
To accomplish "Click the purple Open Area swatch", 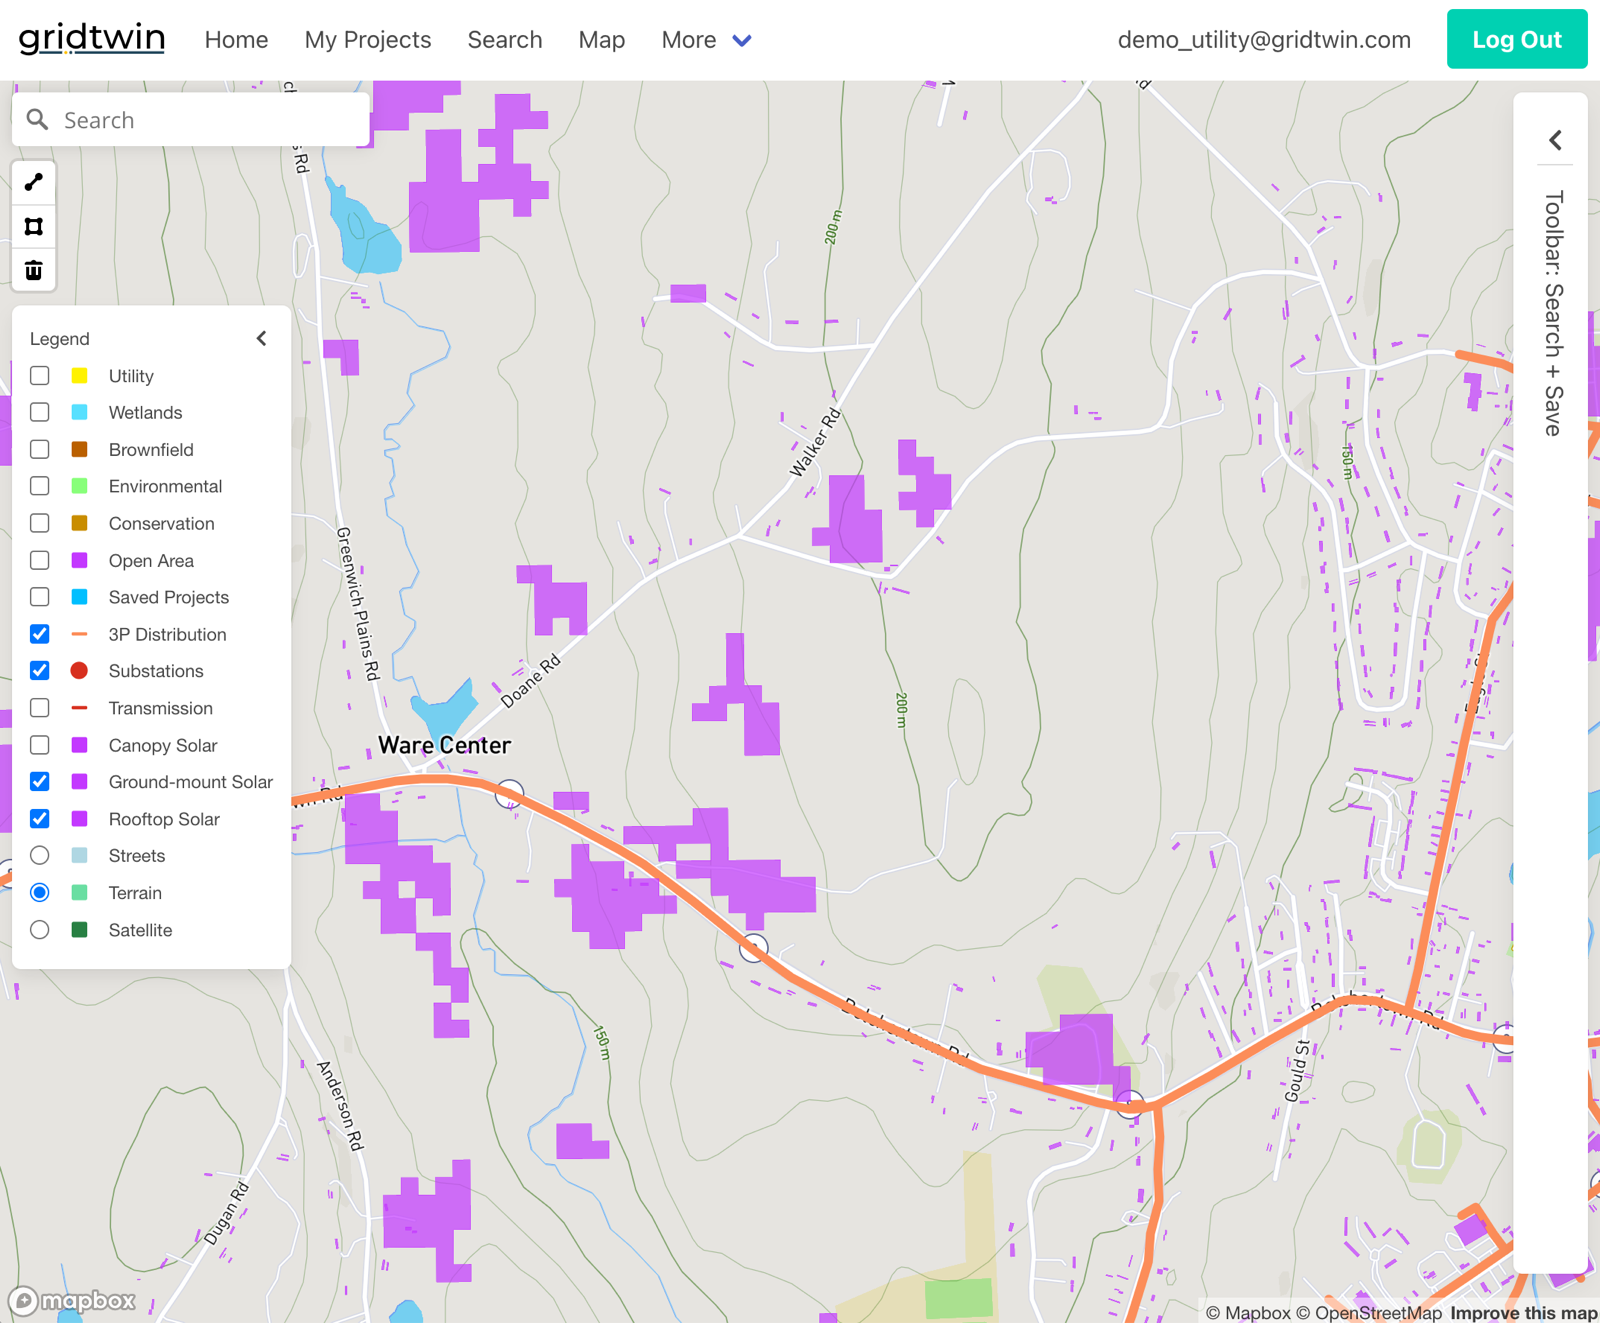I will click(80, 560).
